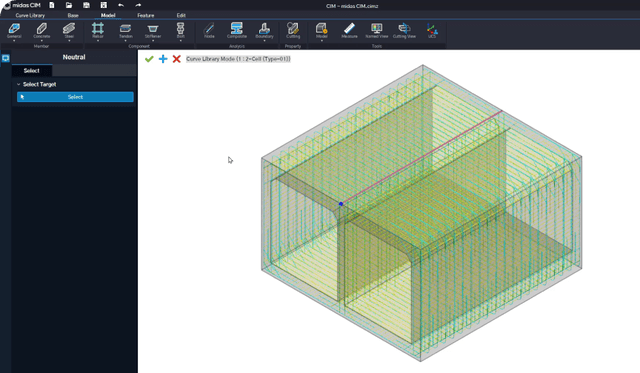Image resolution: width=640 pixels, height=373 pixels.
Task: Activate the Composite analysis tool
Action: tap(237, 30)
